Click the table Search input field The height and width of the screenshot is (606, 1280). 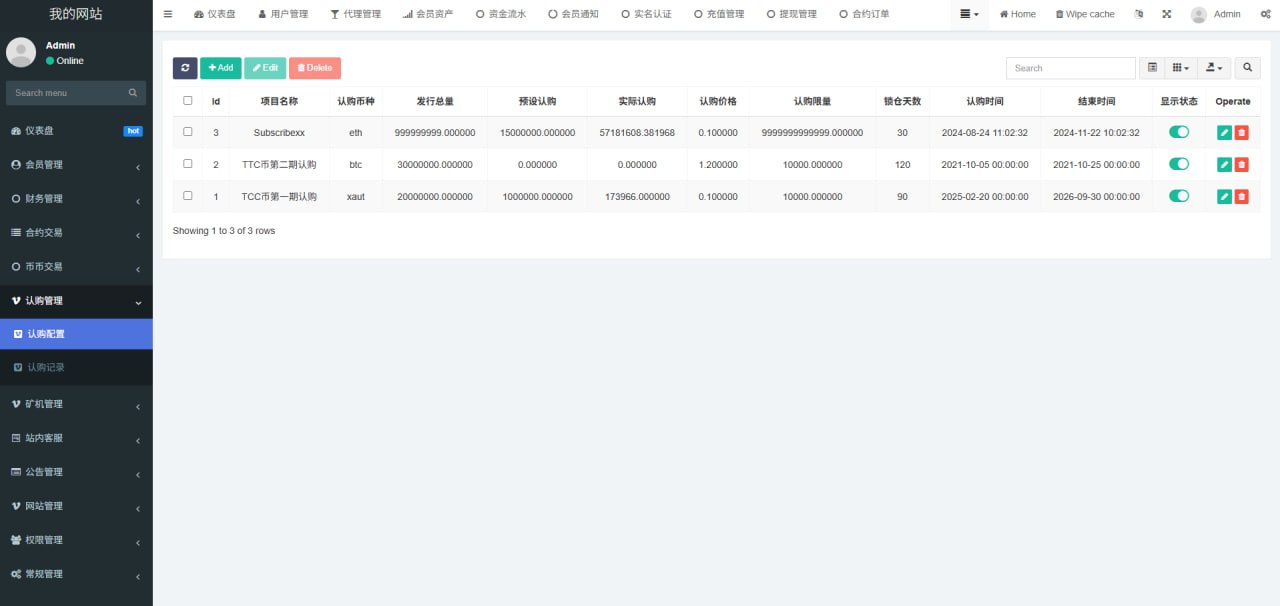coord(1070,68)
